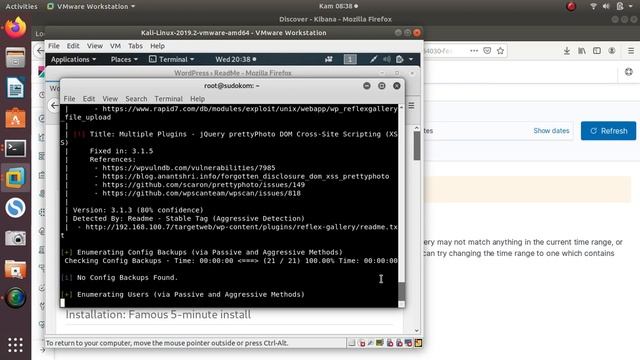Open terminal Help menu
Screen dimensions: 640x360
(x=197, y=99)
